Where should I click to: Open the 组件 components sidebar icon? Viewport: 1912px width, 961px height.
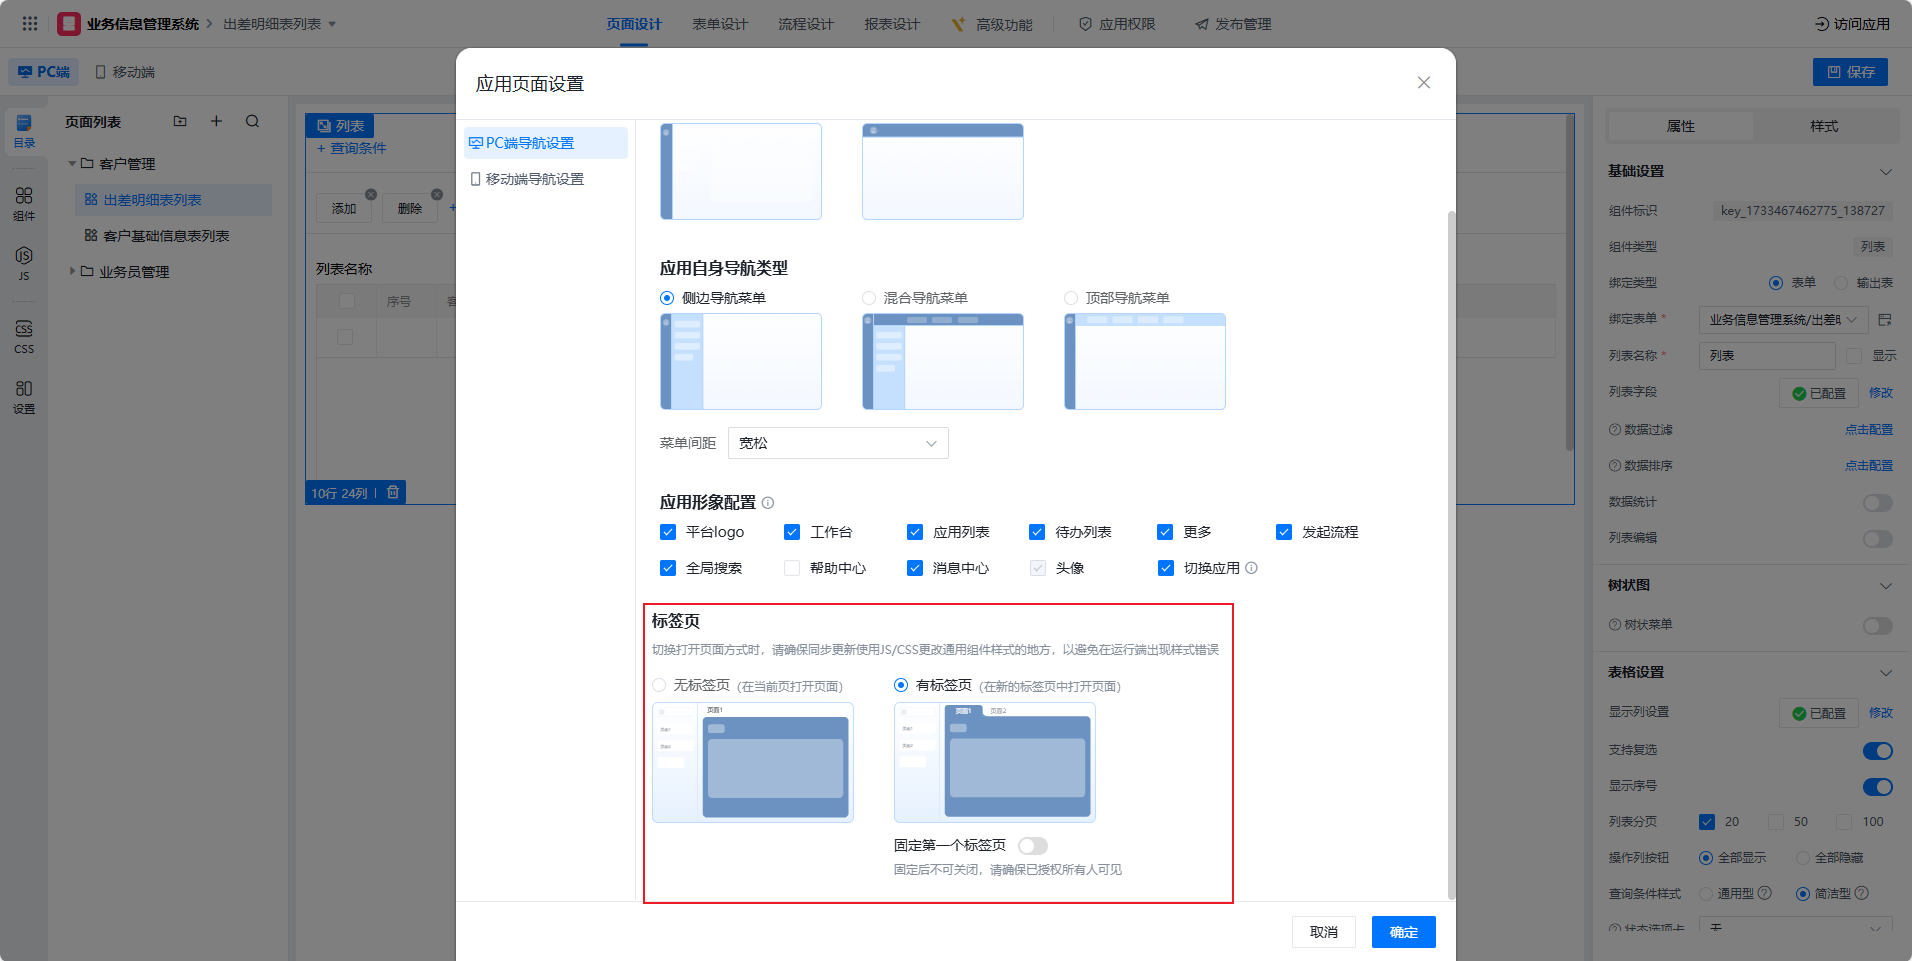click(x=24, y=203)
